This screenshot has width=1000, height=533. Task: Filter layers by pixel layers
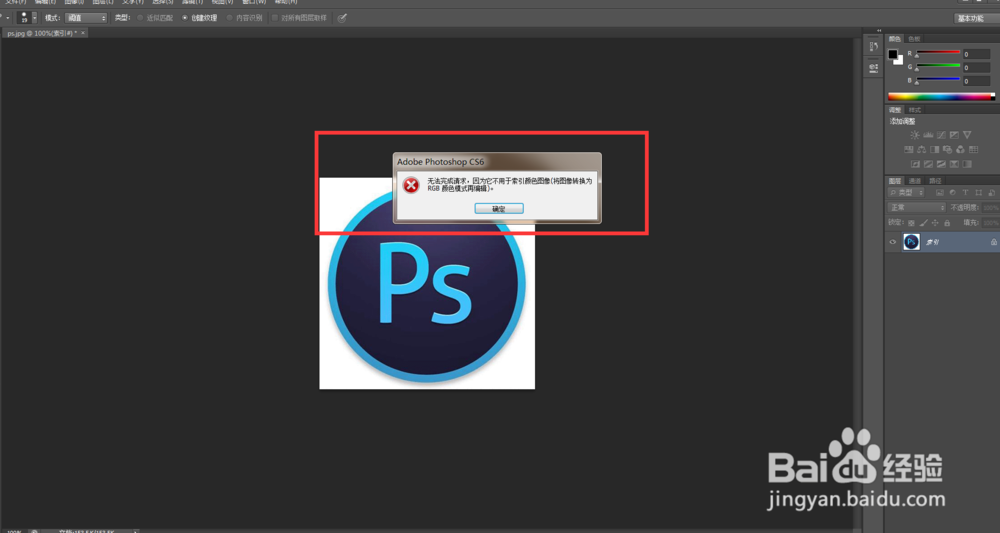[x=940, y=193]
